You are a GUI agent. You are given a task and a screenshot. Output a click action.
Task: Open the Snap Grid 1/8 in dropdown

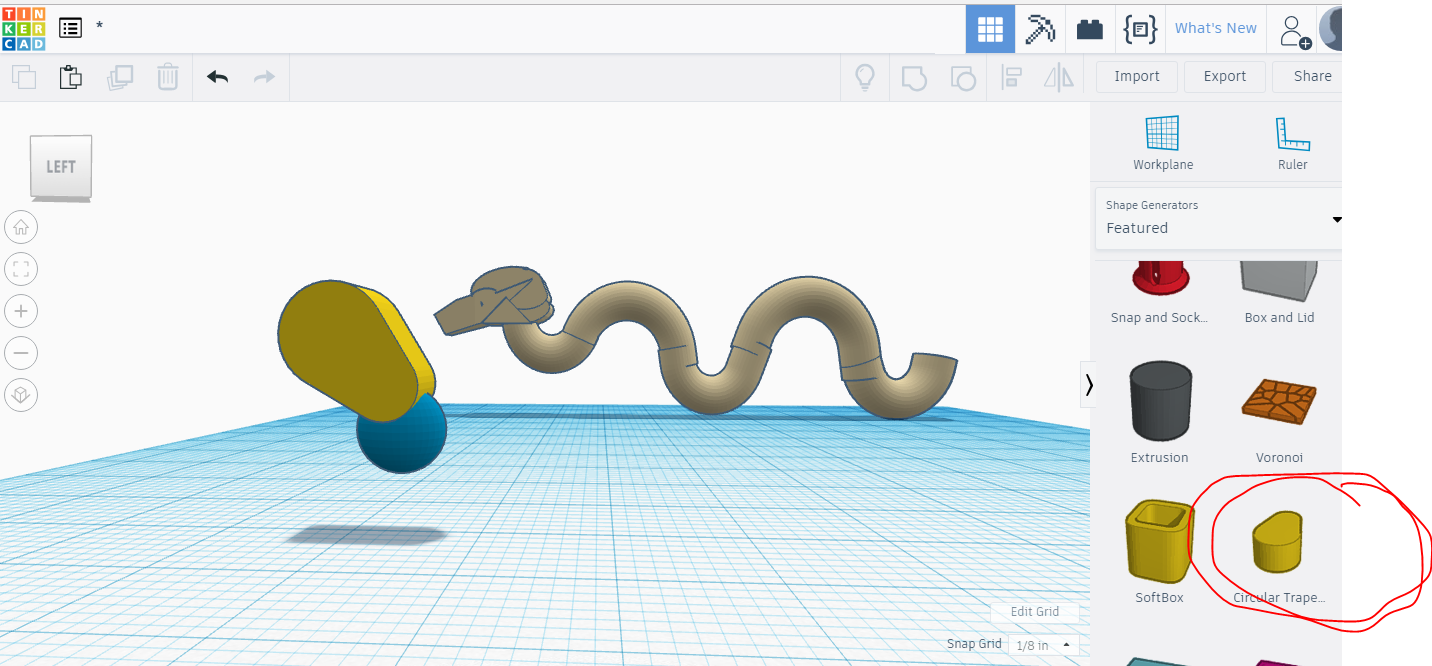point(1043,645)
